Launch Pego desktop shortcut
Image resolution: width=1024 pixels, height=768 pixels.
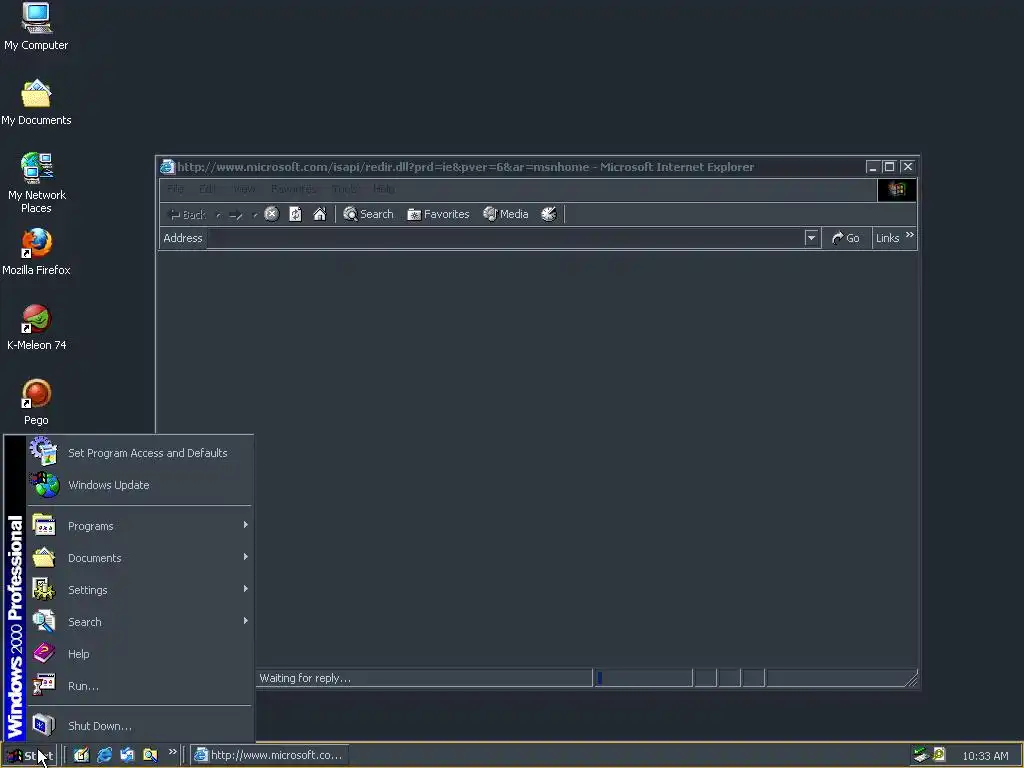[37, 402]
